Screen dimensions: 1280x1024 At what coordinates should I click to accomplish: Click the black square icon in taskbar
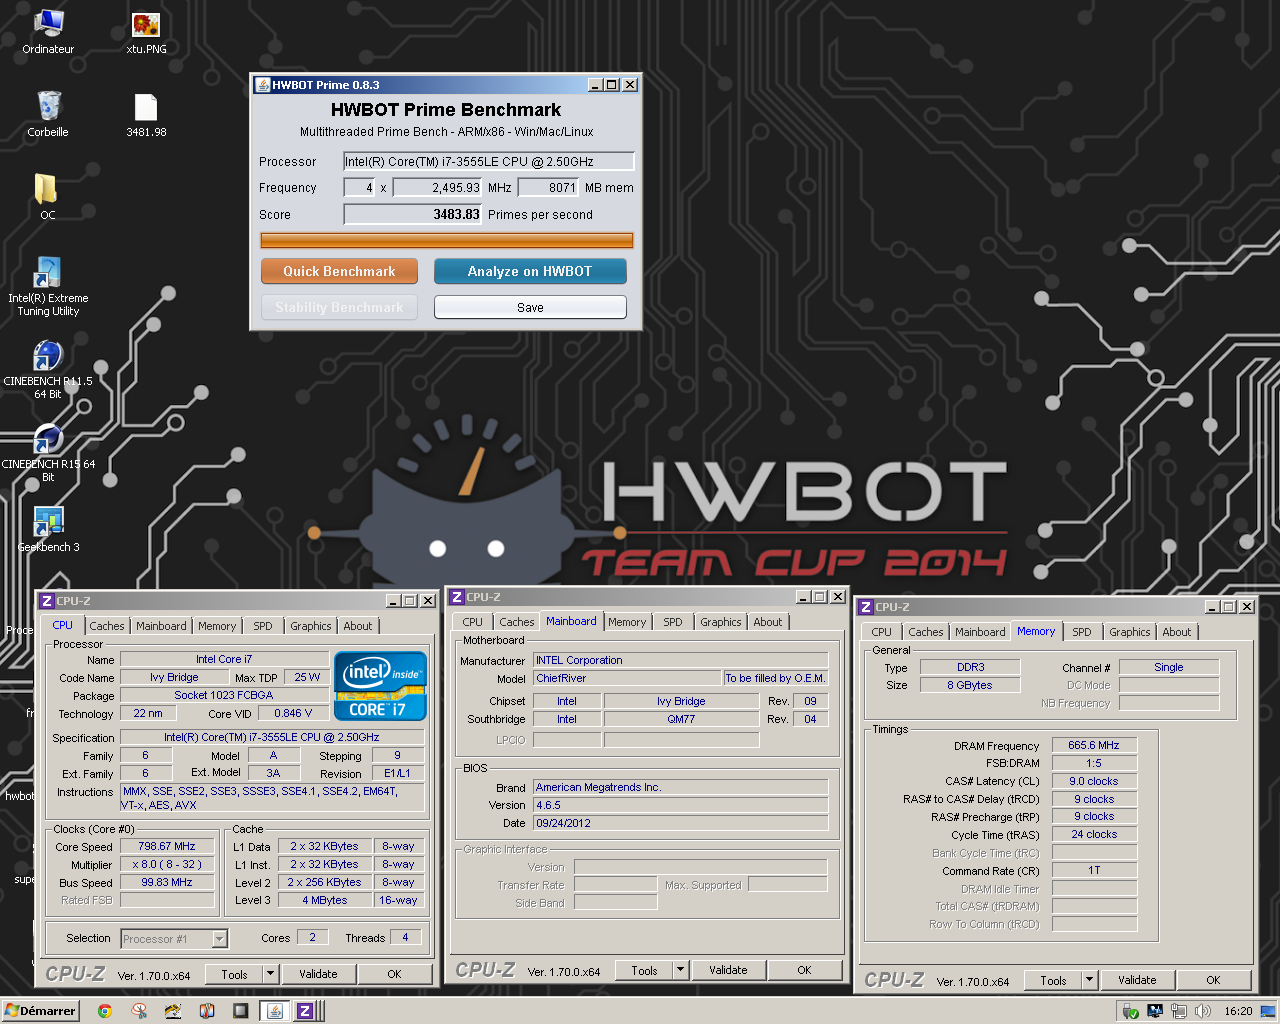coord(240,1011)
